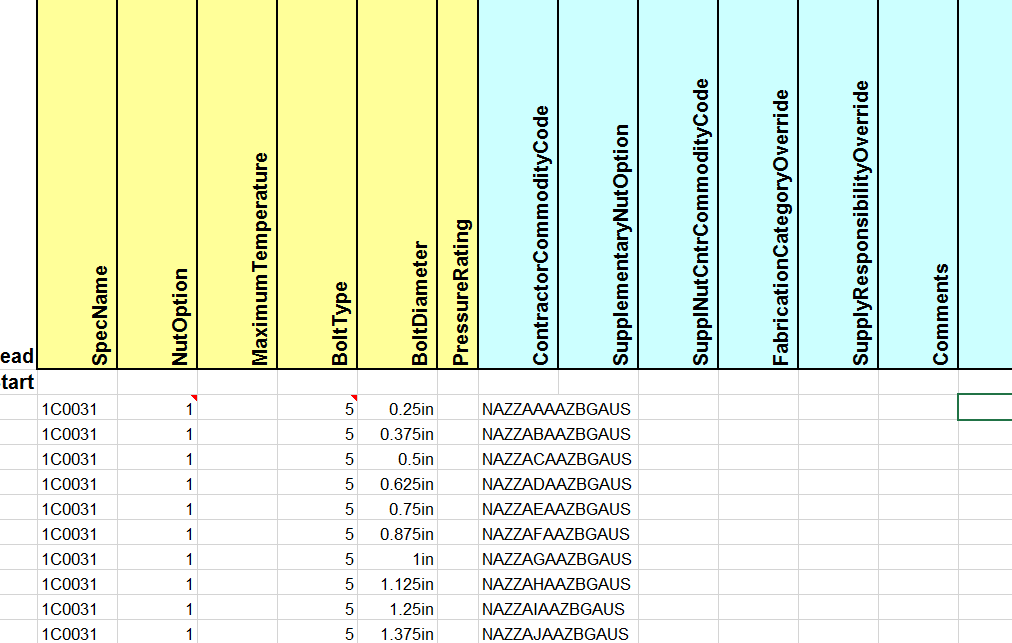Select the SupplNutCntrCommodityCode column header
This screenshot has width=1012, height=643.
pos(678,184)
